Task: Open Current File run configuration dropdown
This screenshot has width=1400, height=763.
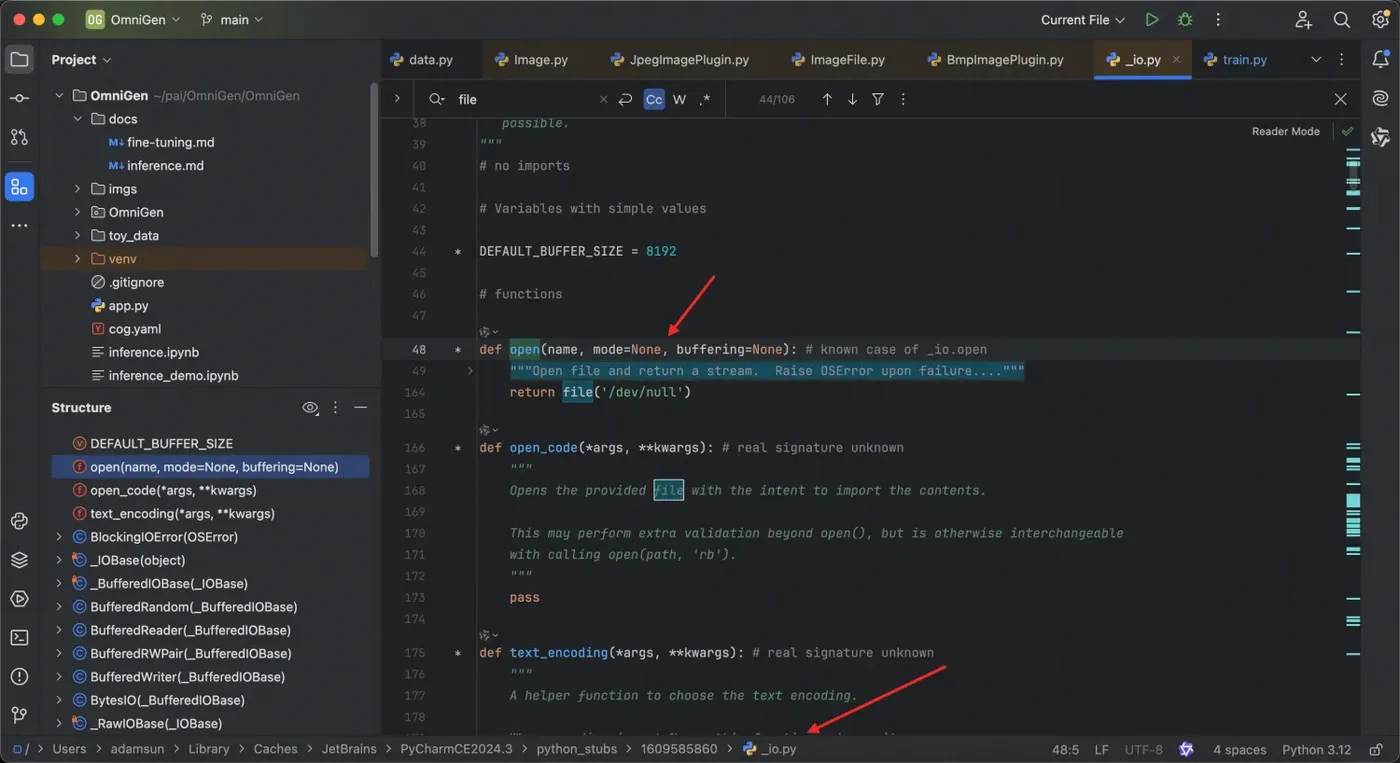Action: 1082,20
